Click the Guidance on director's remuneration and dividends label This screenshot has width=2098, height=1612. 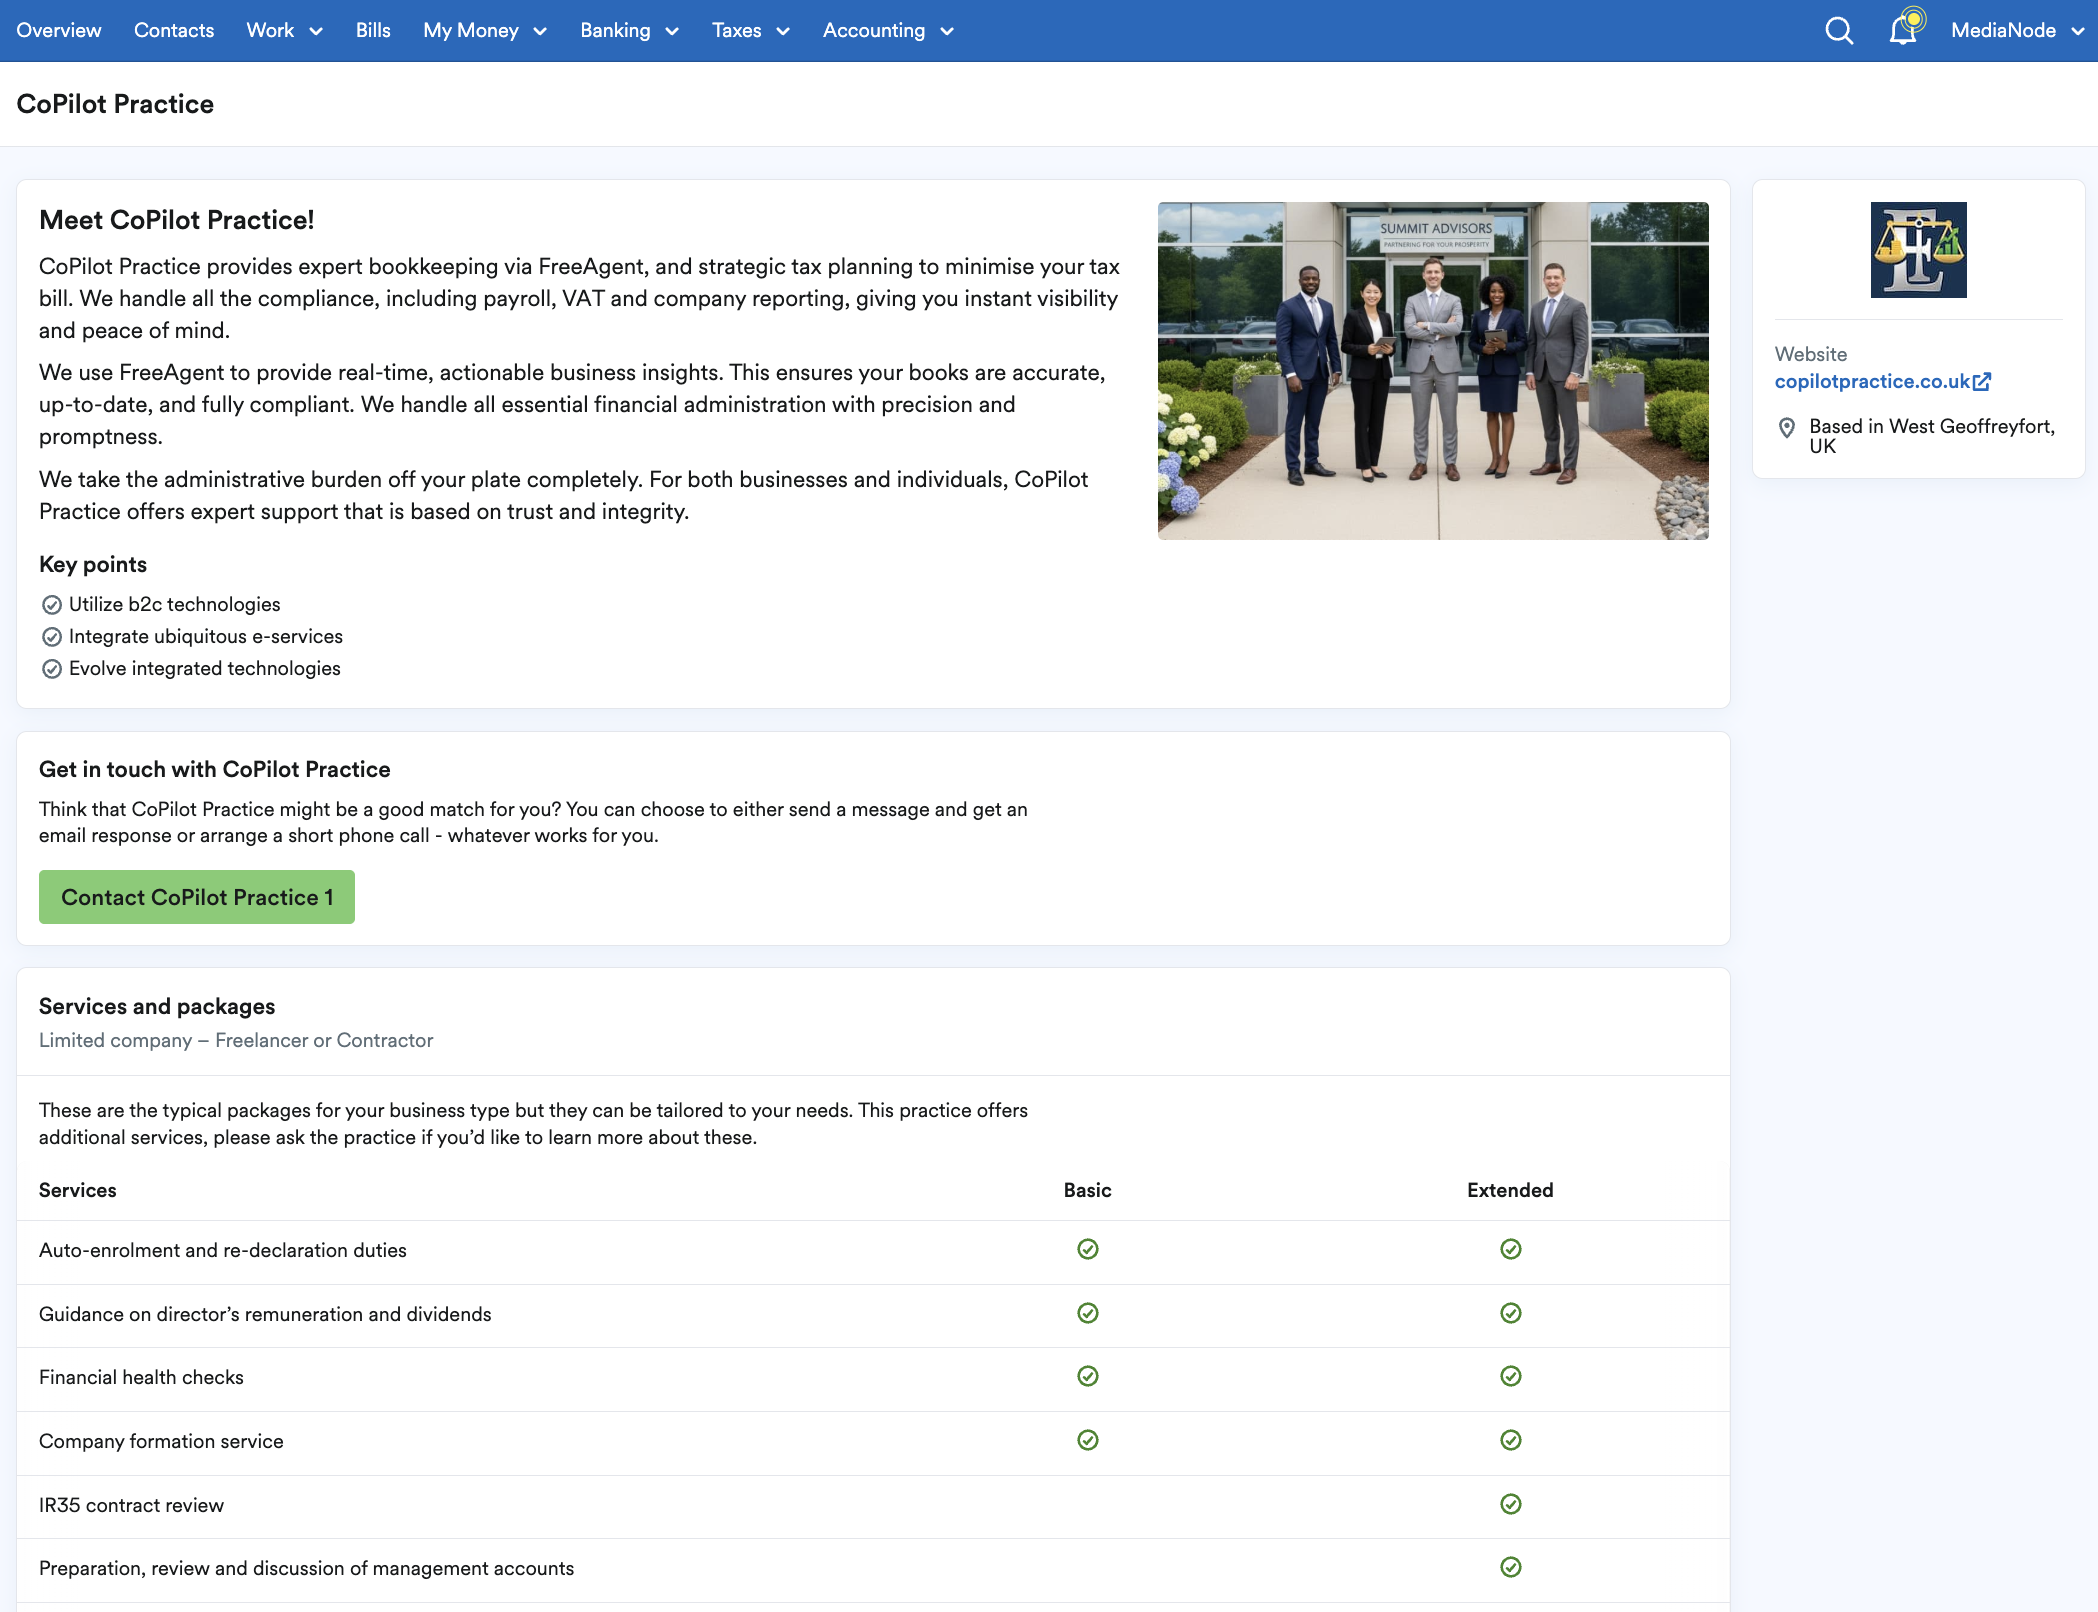coord(265,1314)
